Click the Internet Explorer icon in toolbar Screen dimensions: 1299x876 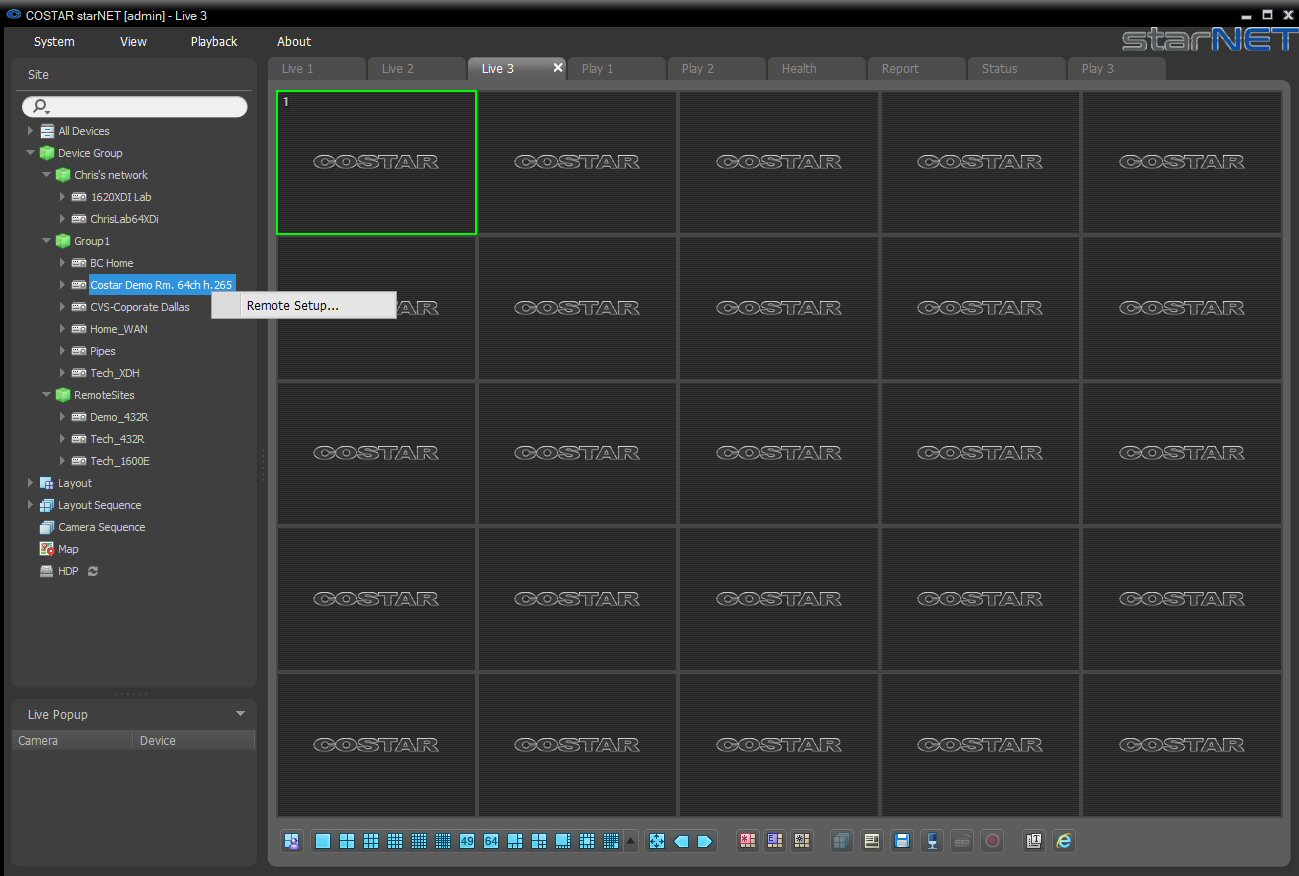pos(1064,841)
